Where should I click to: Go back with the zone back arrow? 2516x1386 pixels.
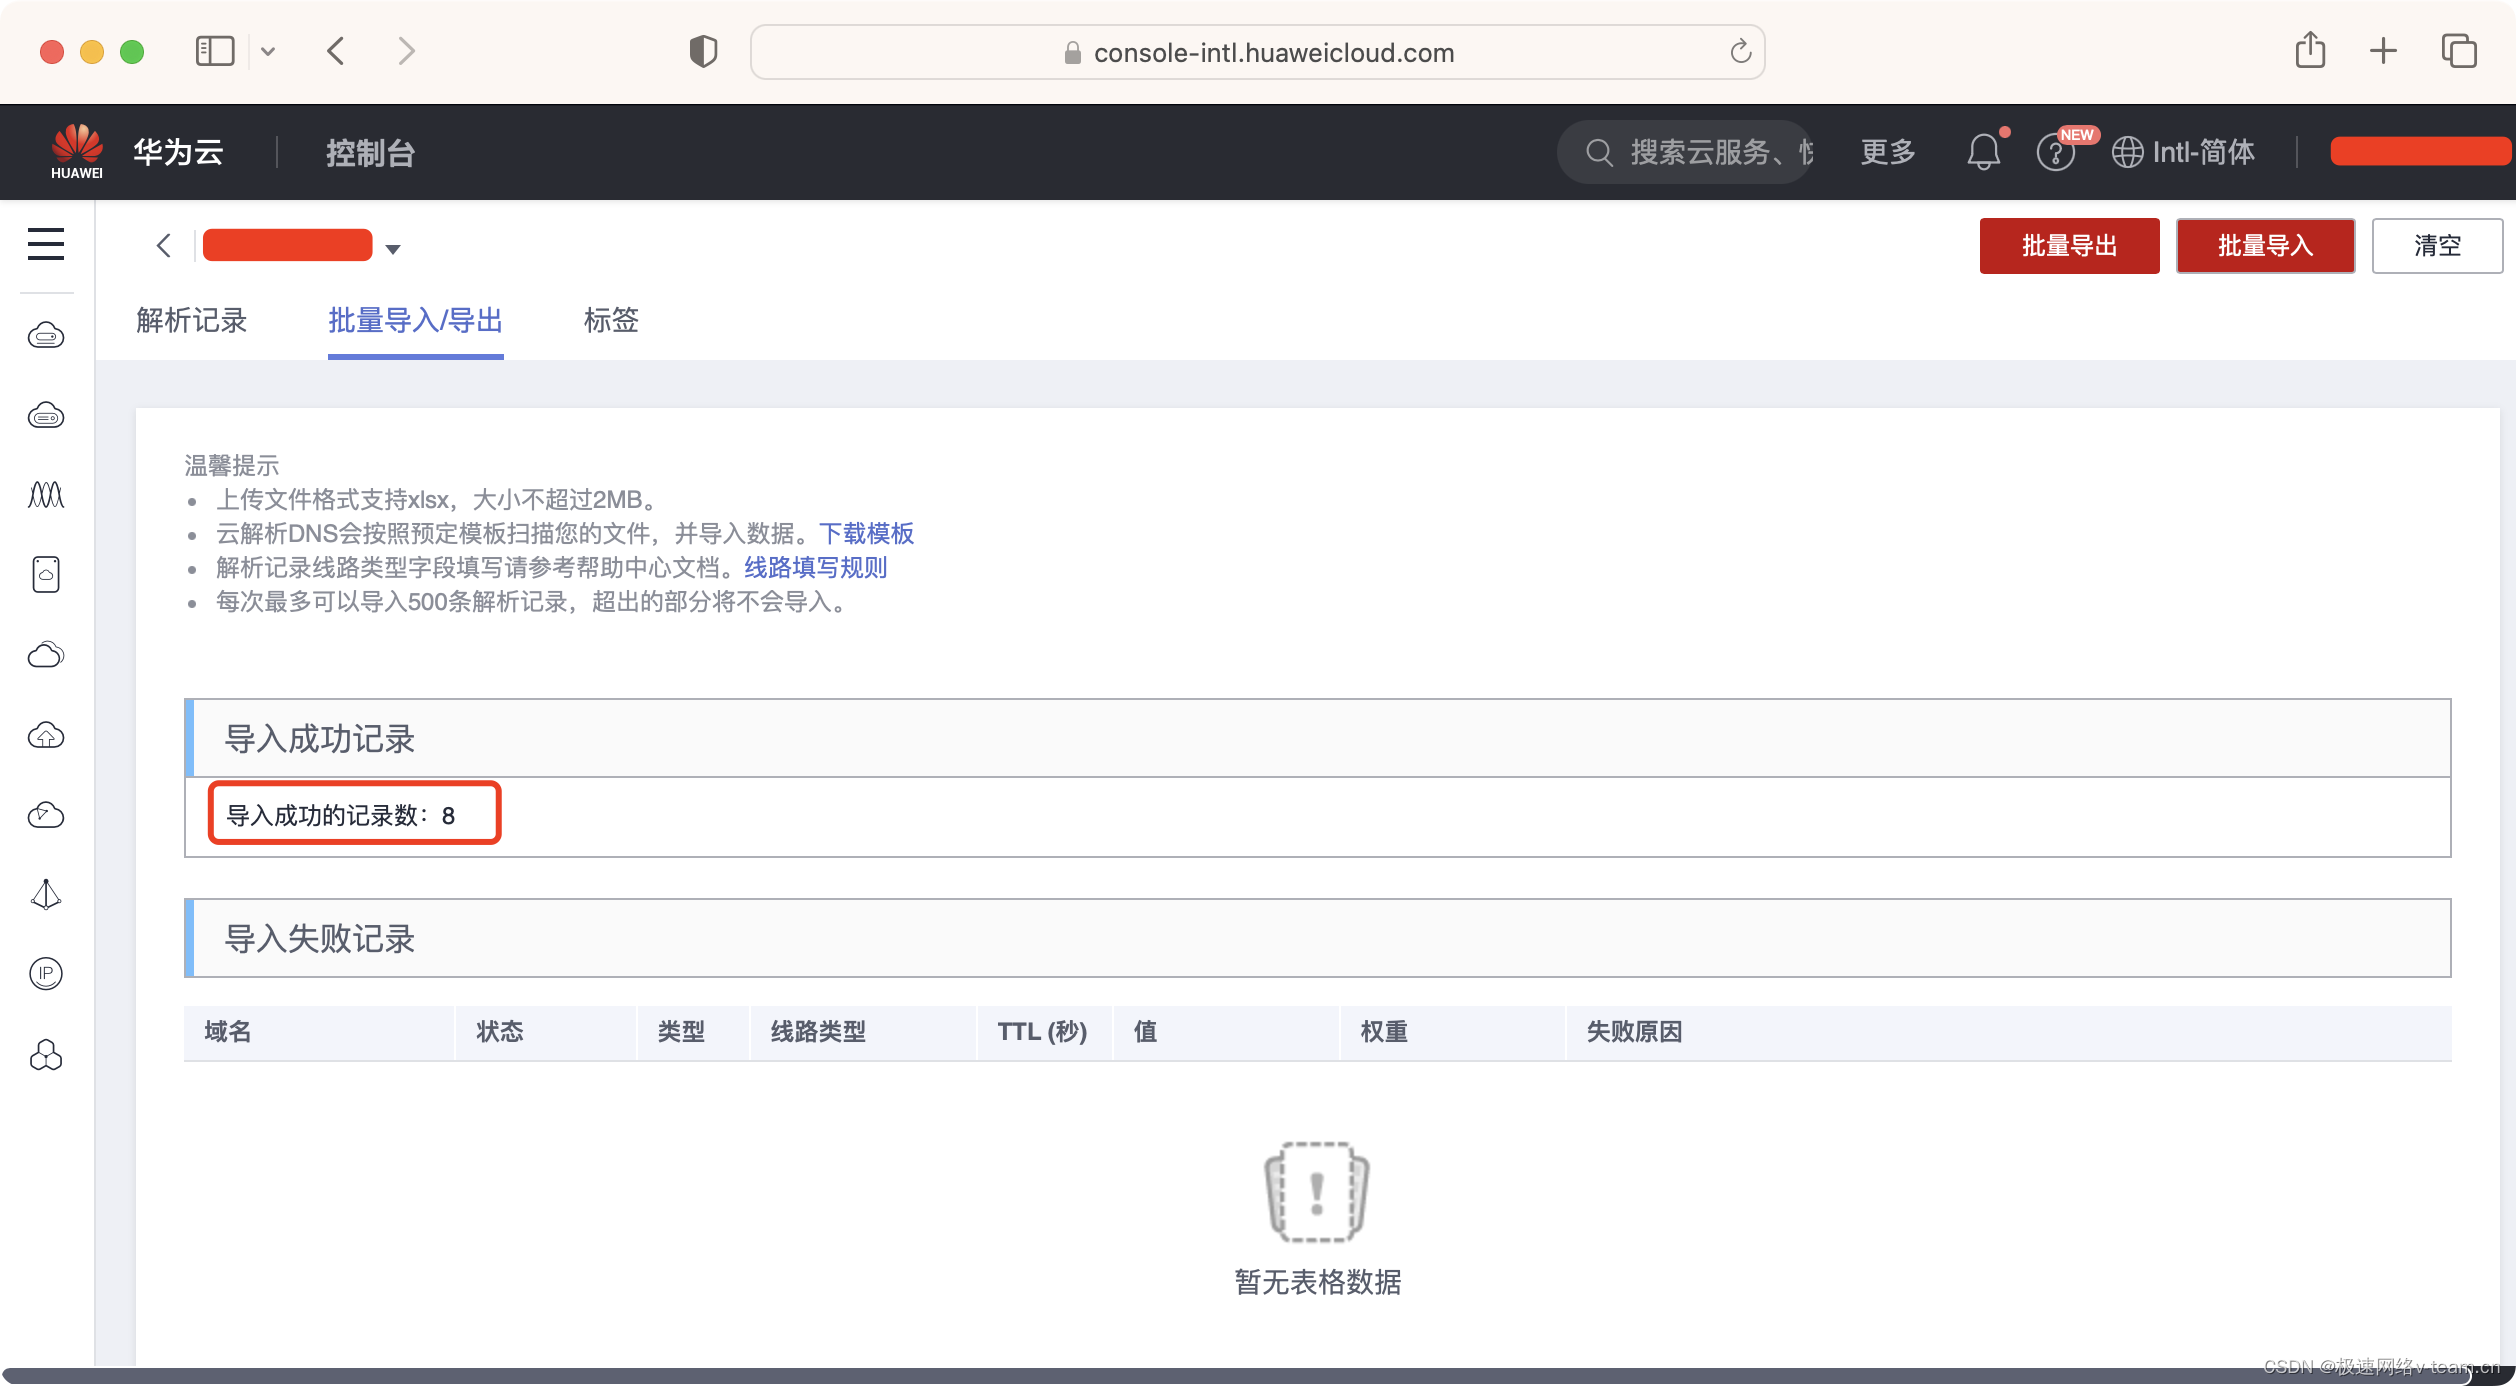tap(164, 246)
